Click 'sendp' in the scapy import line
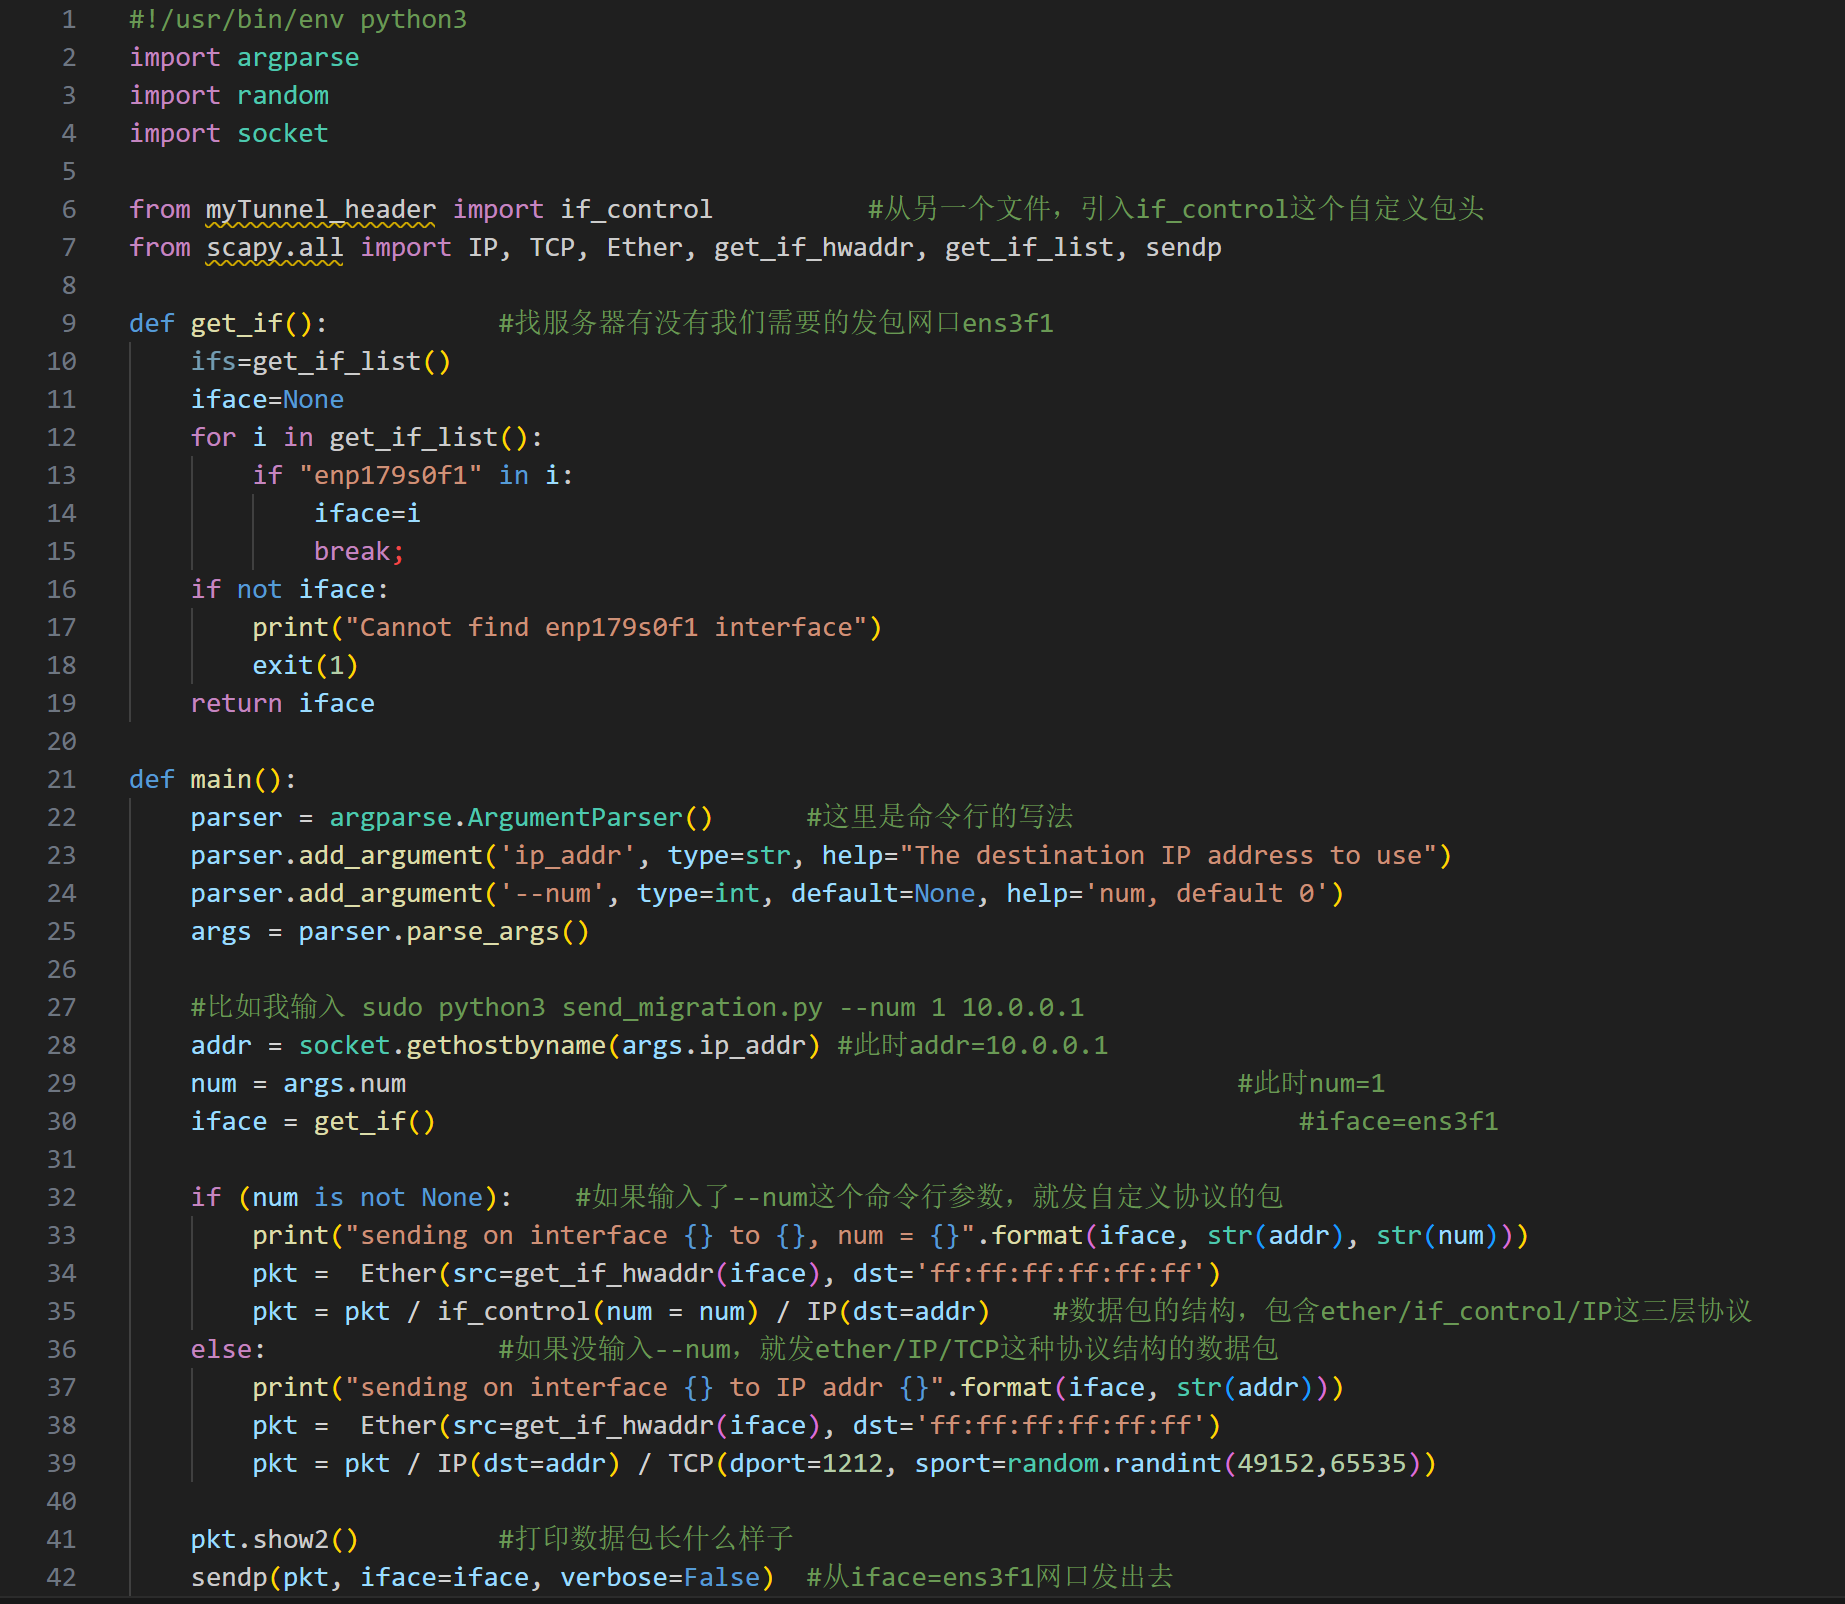Screen dimensions: 1845x1604 (x=1184, y=248)
